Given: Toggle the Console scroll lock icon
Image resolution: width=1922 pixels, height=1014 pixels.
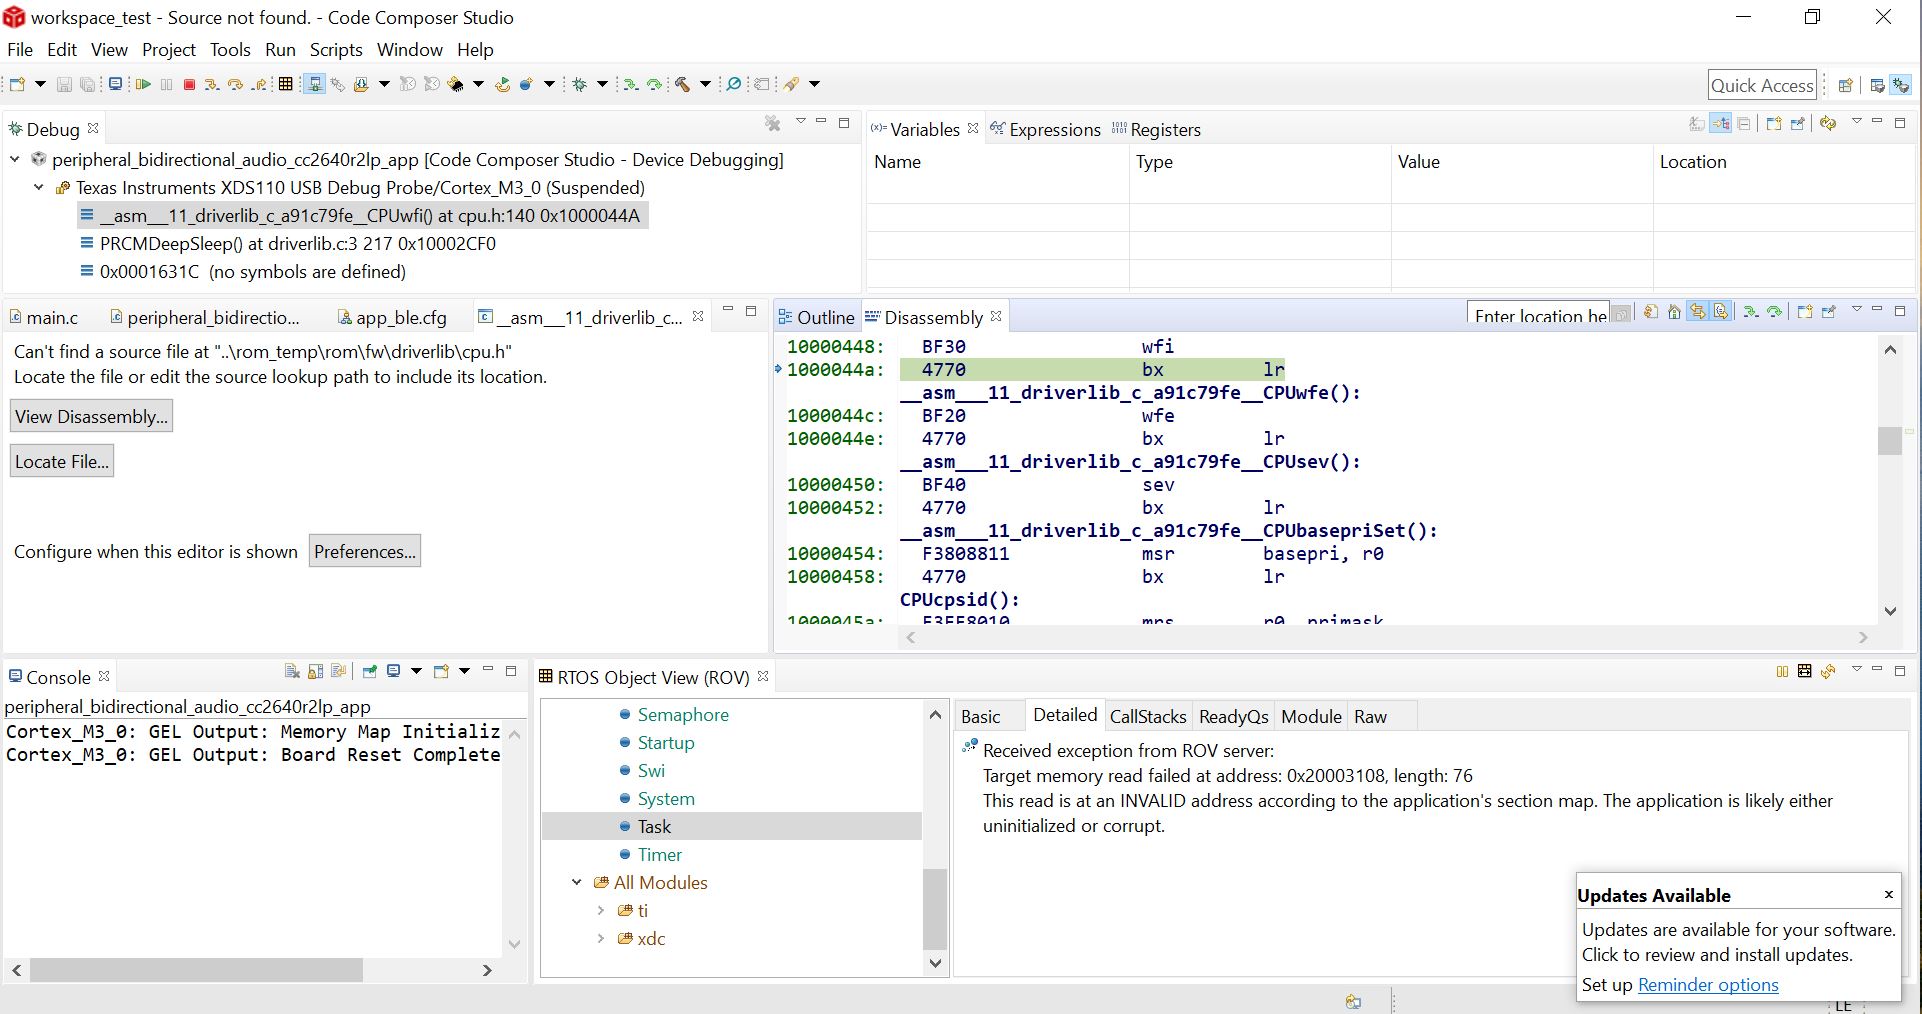Looking at the screenshot, I should click(x=316, y=672).
